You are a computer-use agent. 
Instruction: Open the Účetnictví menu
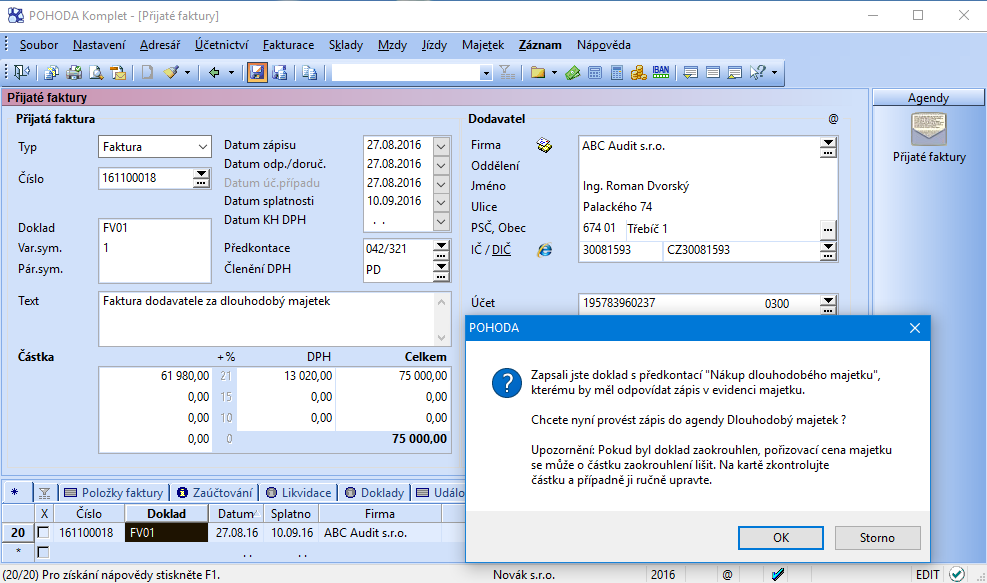point(222,45)
